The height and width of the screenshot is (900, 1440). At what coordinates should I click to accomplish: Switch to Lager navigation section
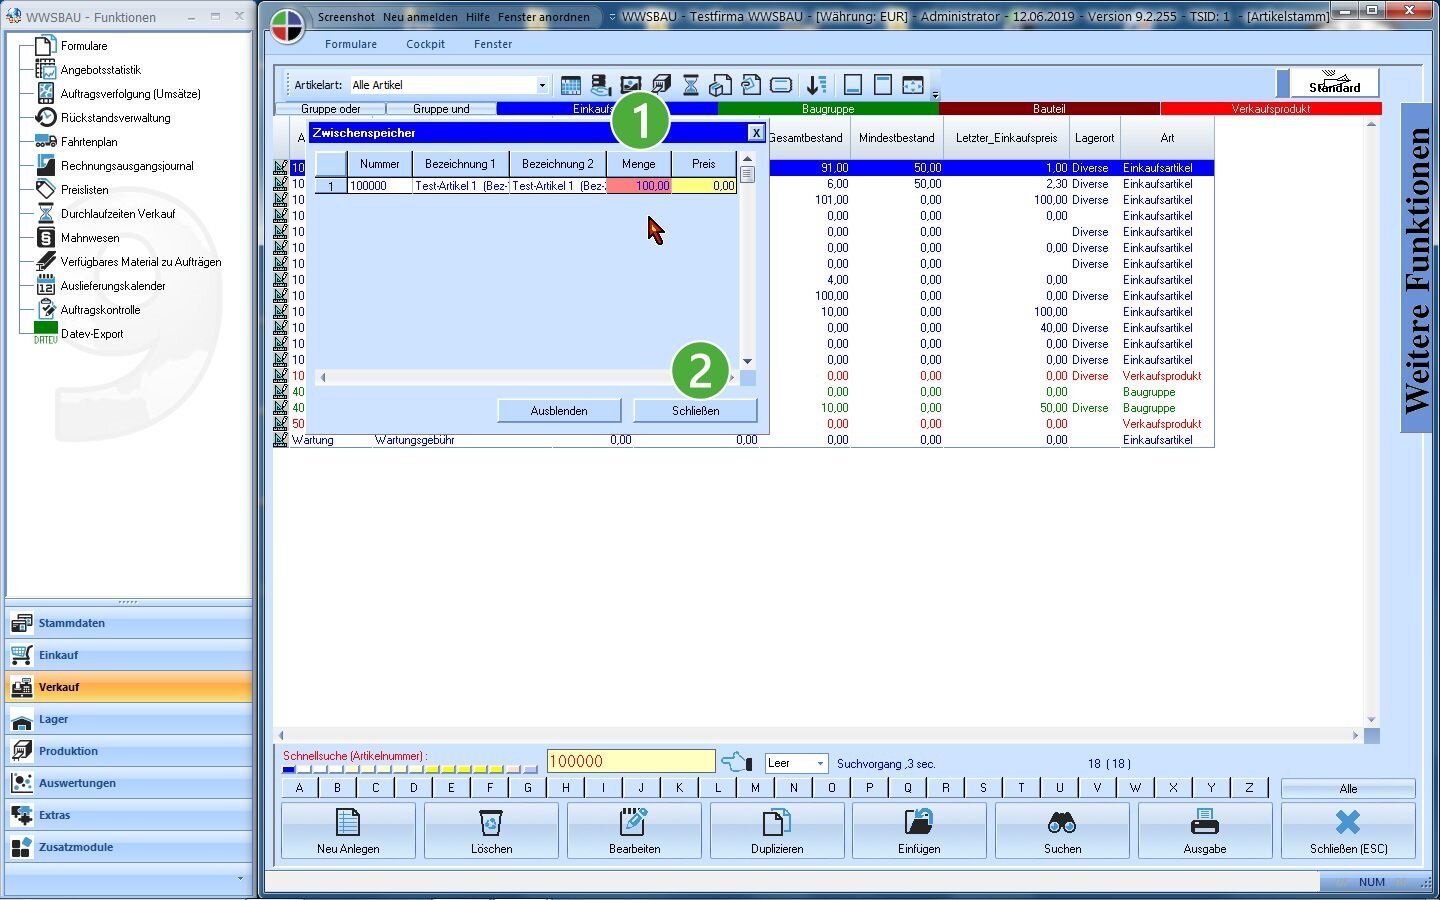tap(129, 719)
